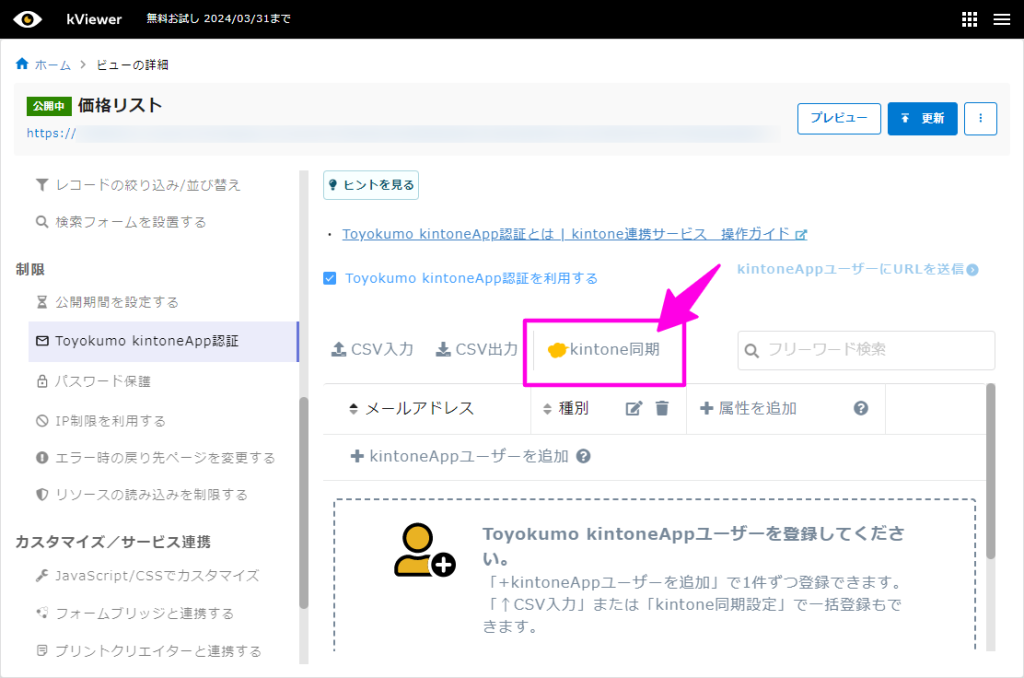Viewport: 1024px width, 678px height.
Task: Click the プレビュー button
Action: [x=839, y=118]
